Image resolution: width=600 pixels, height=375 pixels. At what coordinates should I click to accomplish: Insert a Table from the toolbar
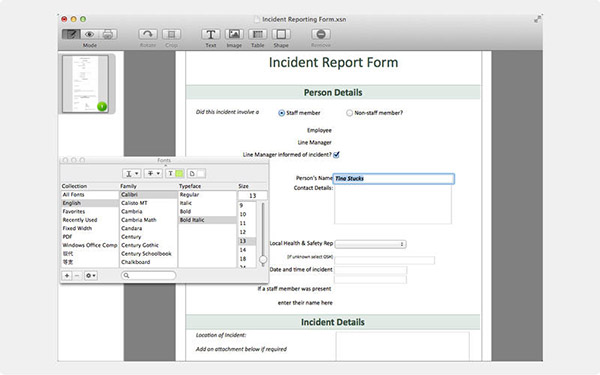258,34
